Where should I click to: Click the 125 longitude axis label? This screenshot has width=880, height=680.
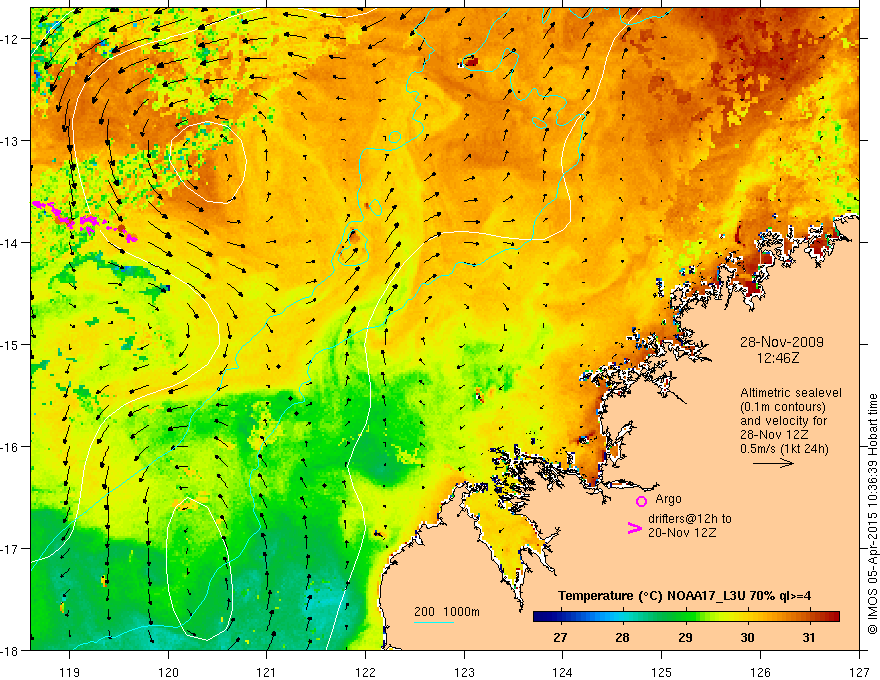coord(662,673)
